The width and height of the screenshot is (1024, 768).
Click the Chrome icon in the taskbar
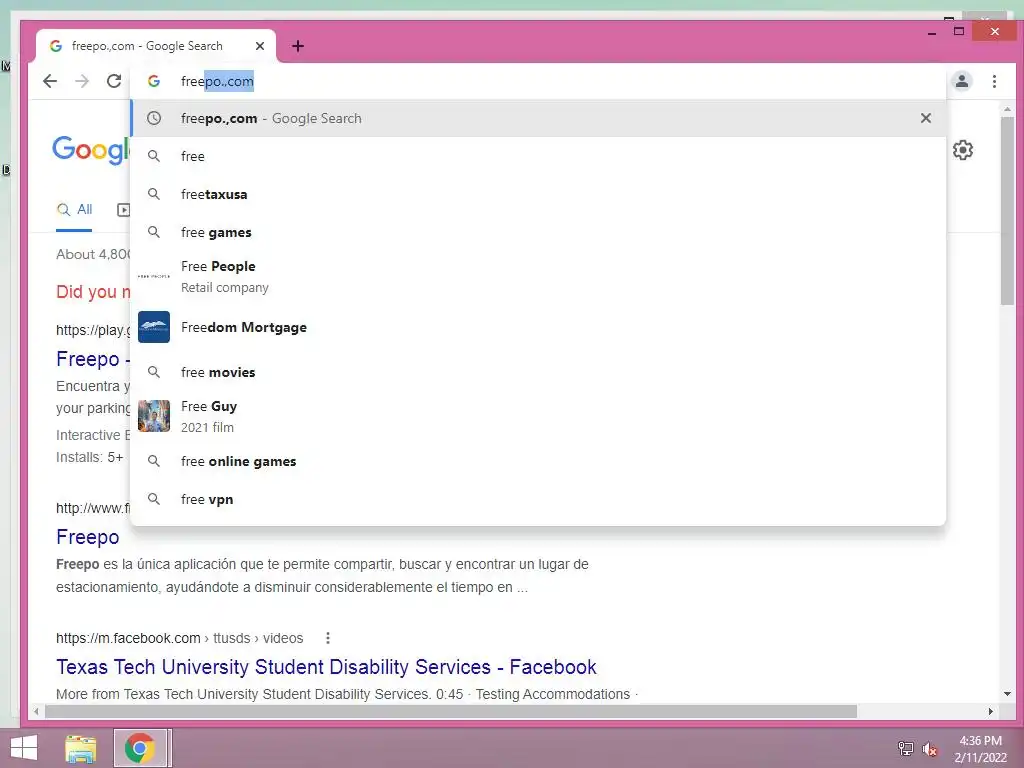pos(140,748)
